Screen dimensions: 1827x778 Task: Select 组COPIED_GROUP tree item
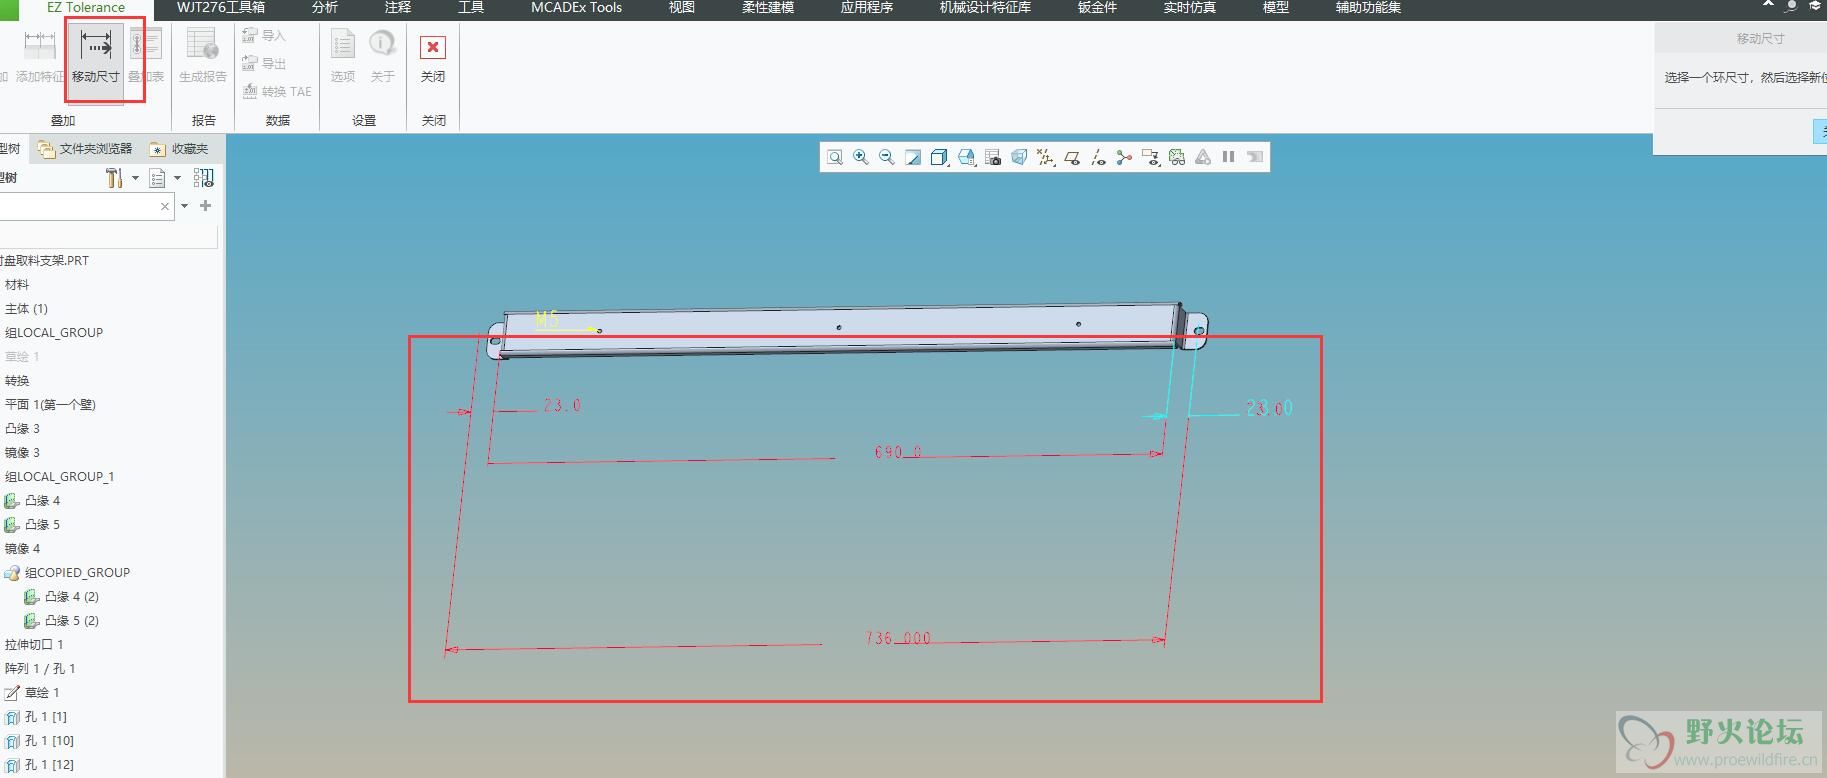[68, 573]
